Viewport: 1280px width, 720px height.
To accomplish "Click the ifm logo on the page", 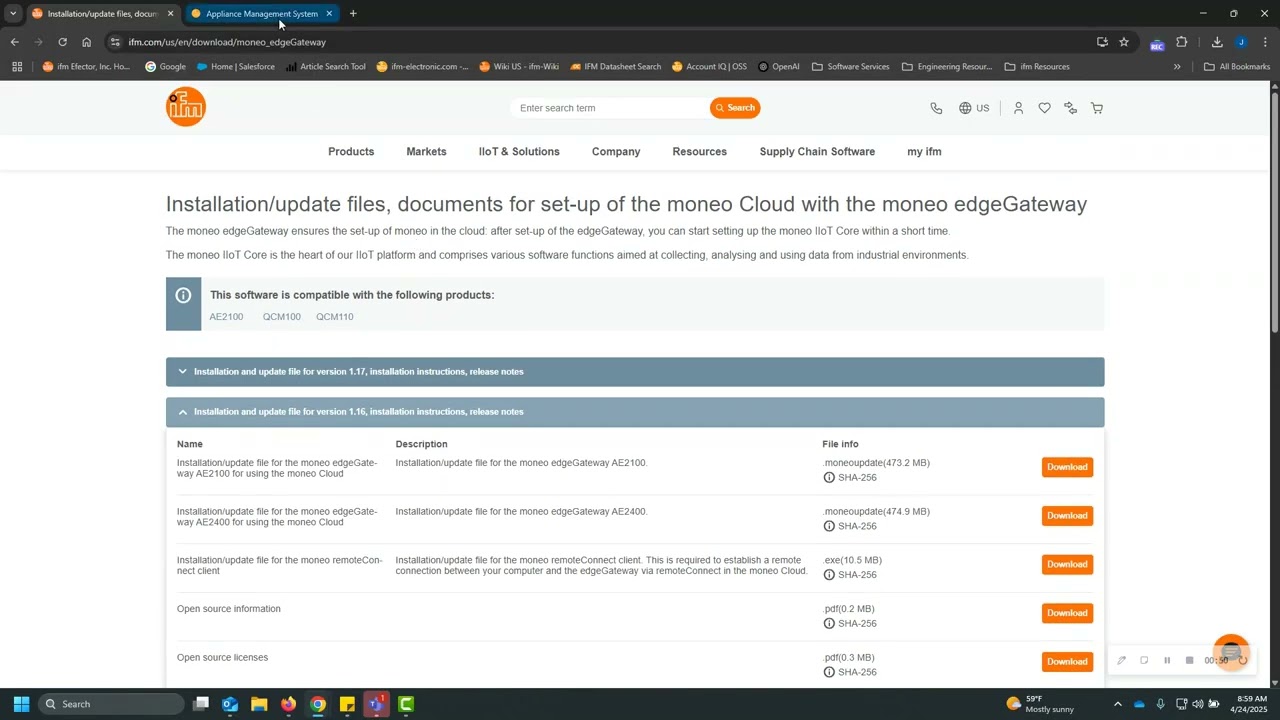I will click(x=186, y=107).
